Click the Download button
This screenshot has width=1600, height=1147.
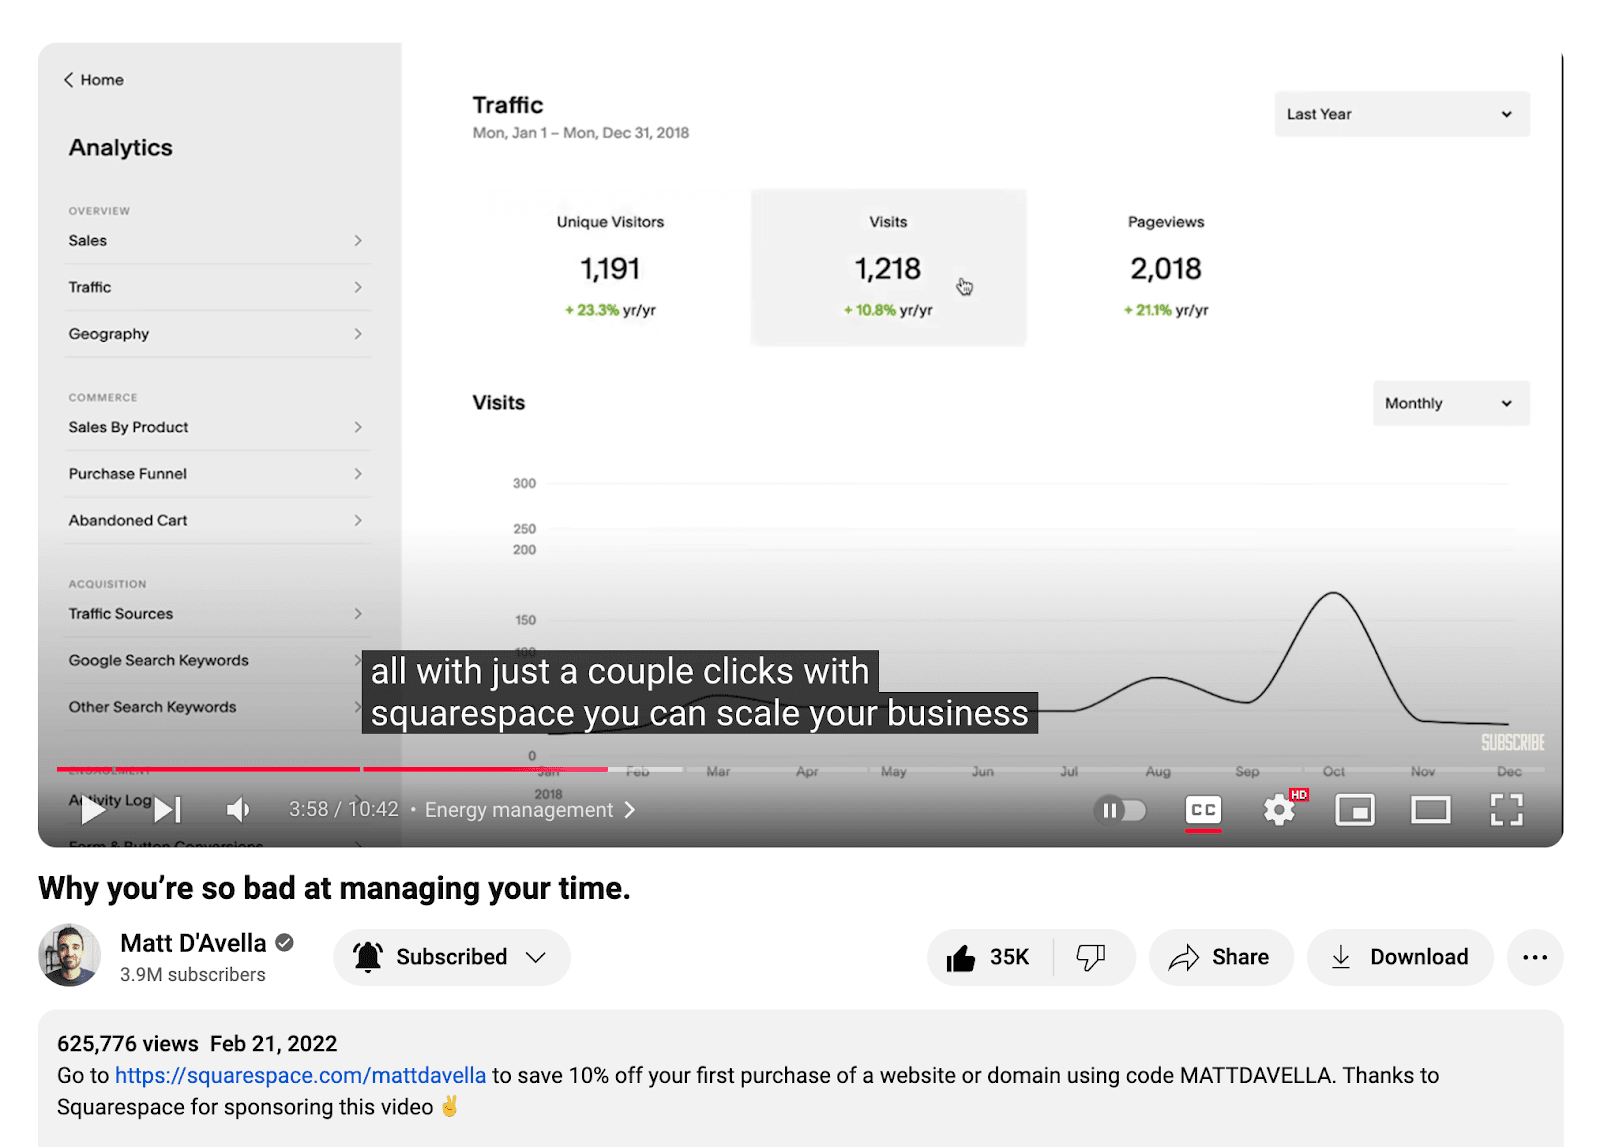click(x=1400, y=957)
